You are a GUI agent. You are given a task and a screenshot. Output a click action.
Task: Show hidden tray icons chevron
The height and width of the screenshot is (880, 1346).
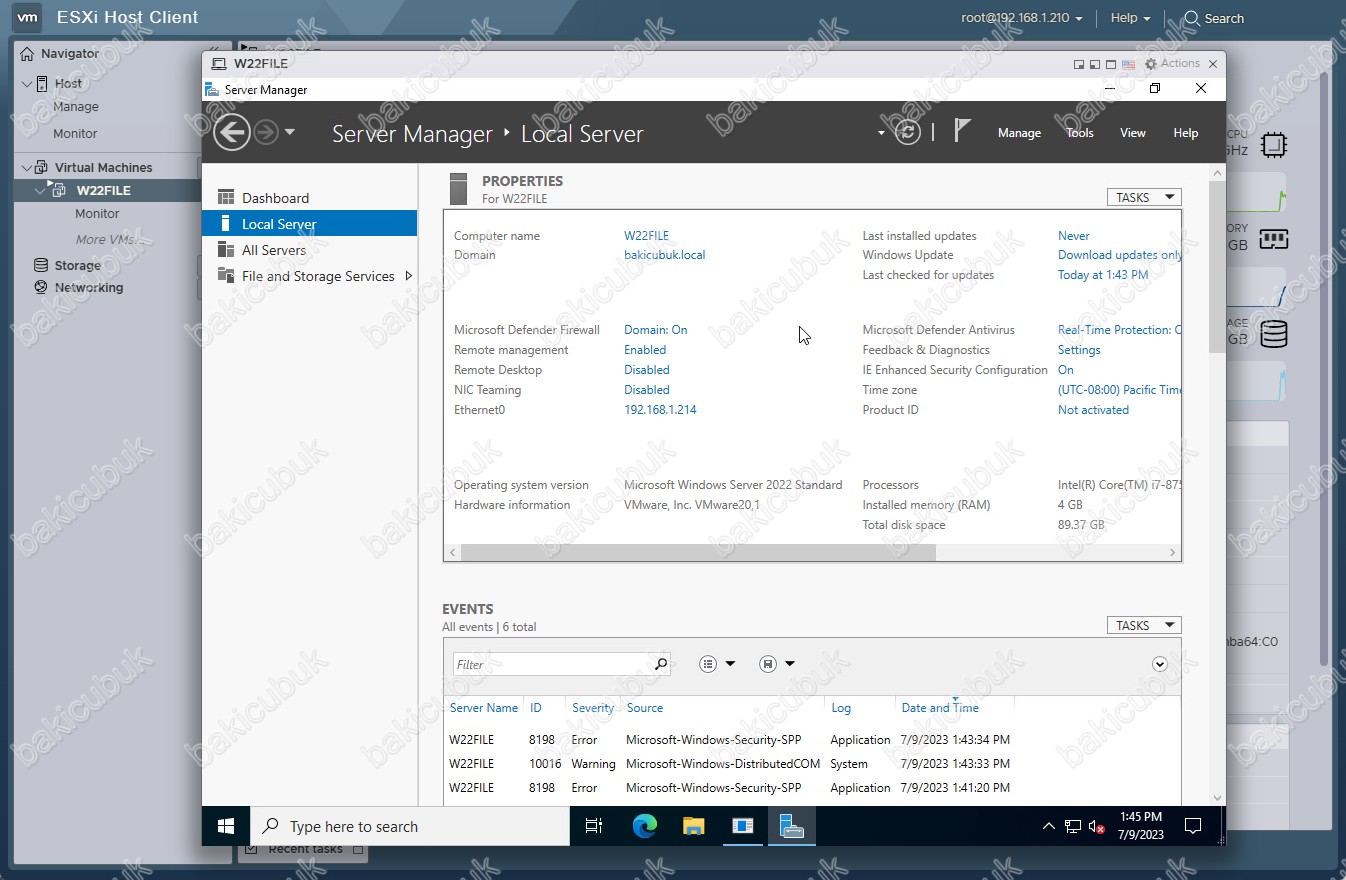pos(1048,826)
